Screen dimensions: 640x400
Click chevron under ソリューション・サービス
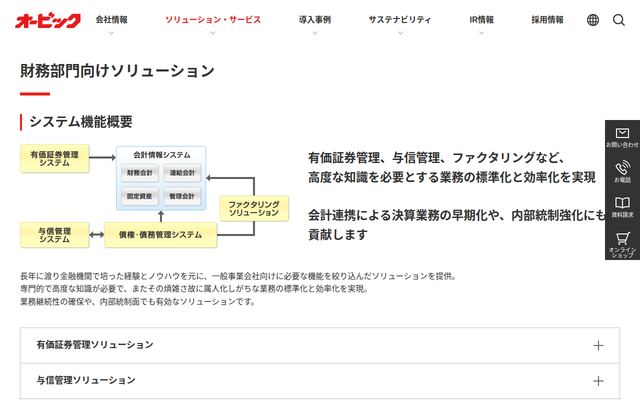point(213,33)
